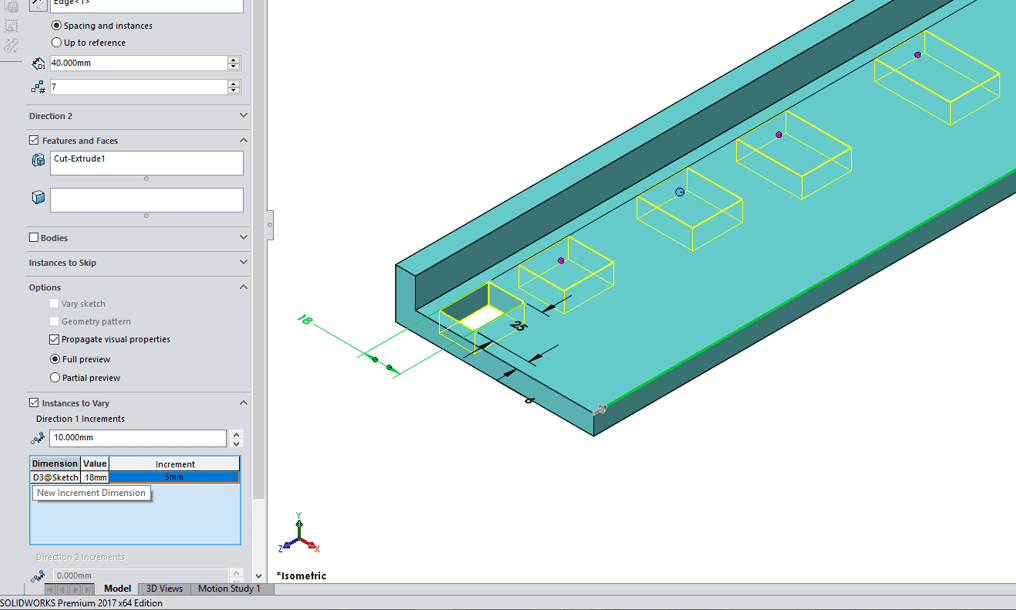This screenshot has width=1016, height=610.
Task: Switch to the 3D Views tab
Action: (x=164, y=589)
